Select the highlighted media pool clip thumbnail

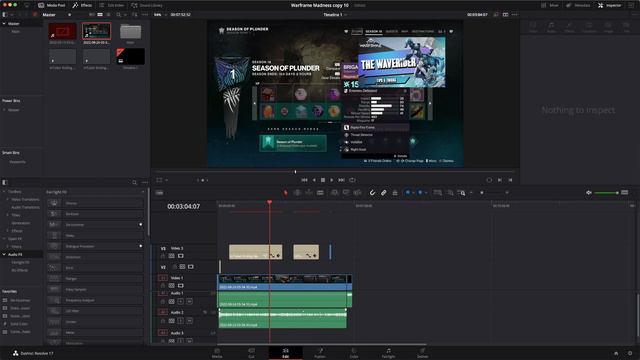point(96,31)
